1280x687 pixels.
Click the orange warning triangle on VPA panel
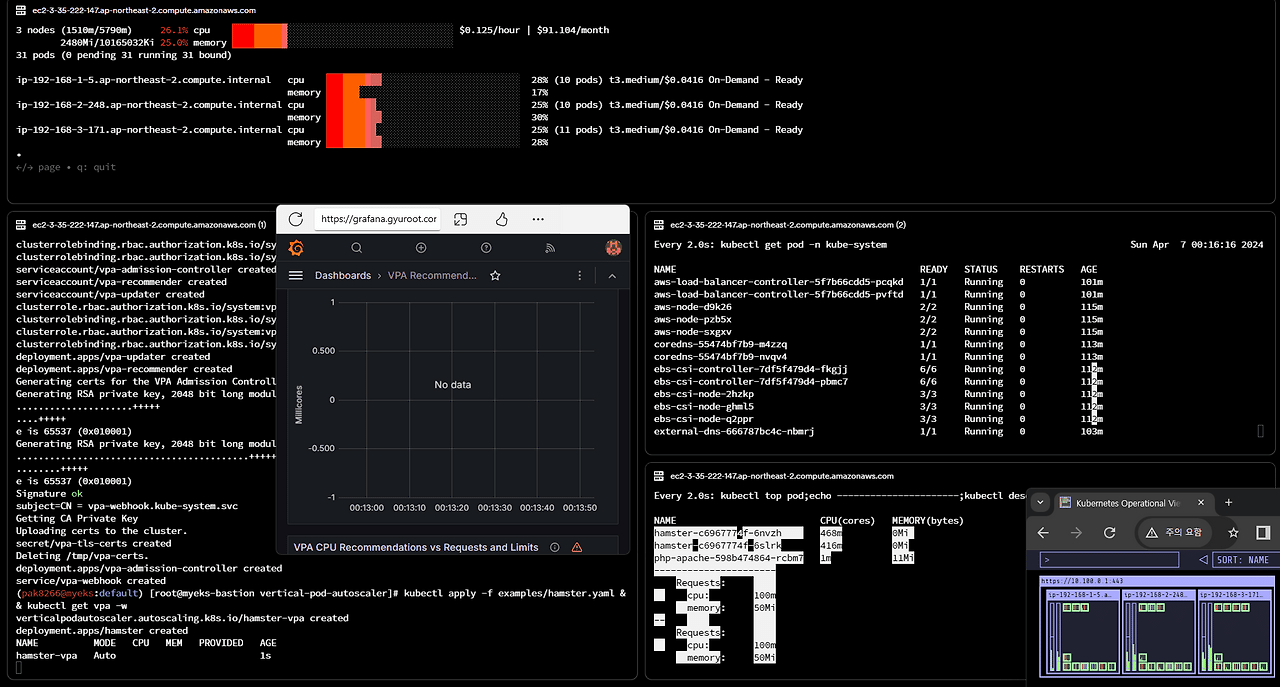coord(577,547)
